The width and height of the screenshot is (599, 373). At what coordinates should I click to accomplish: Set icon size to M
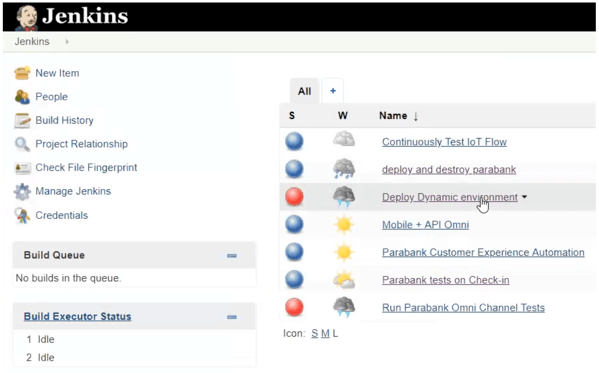[x=325, y=334]
